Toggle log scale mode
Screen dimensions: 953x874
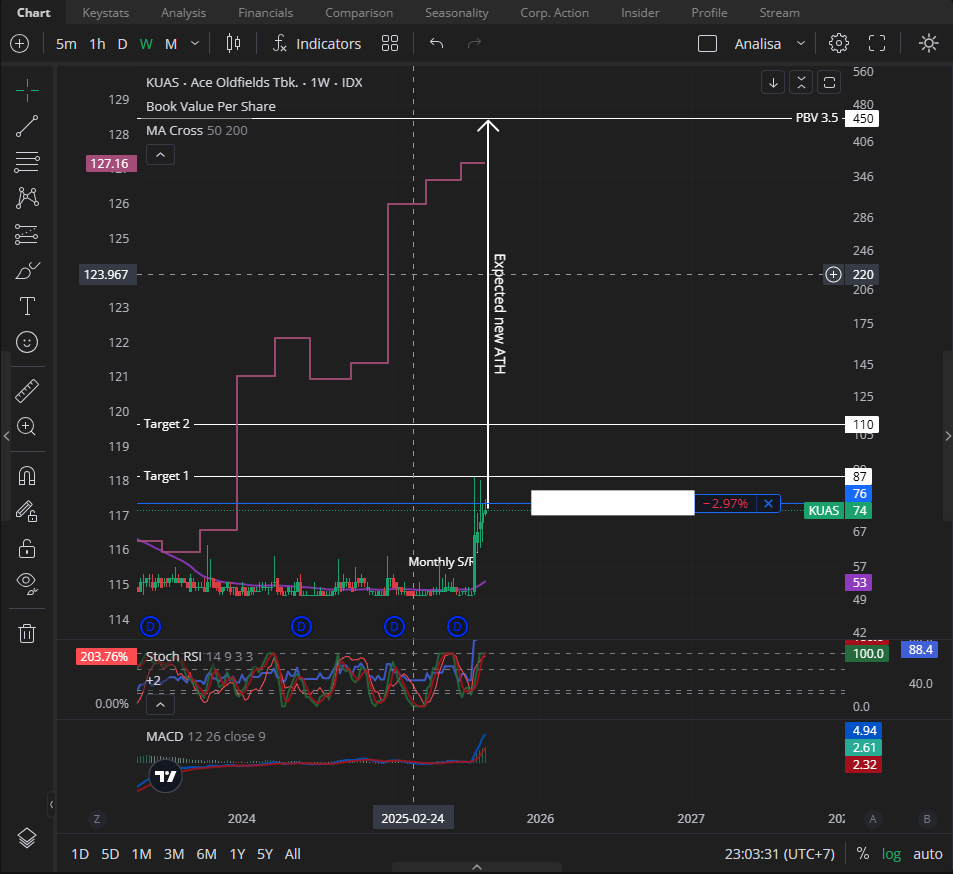tap(891, 854)
